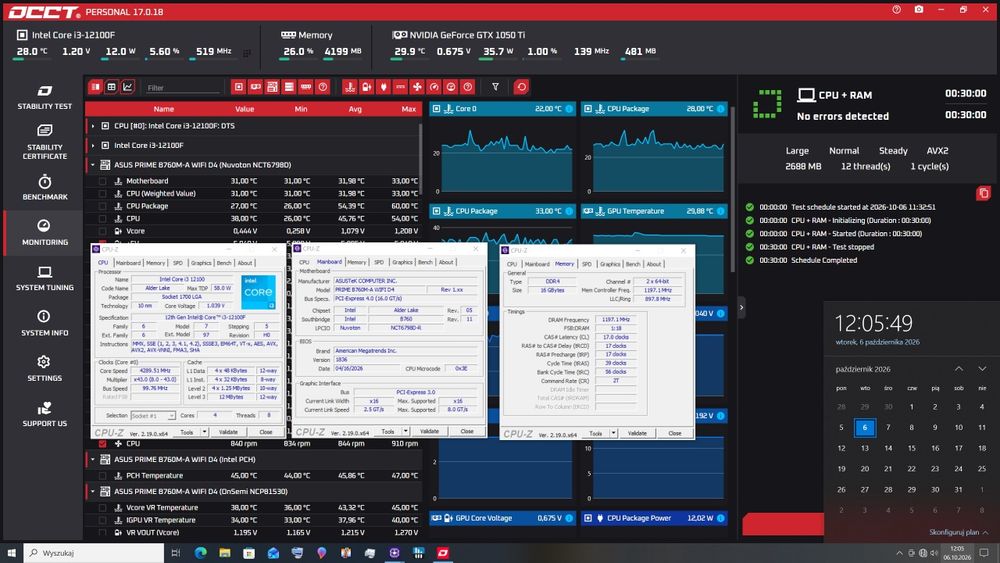Go to System Tuning in sidebar
The height and width of the screenshot is (563, 1000).
coord(44,279)
